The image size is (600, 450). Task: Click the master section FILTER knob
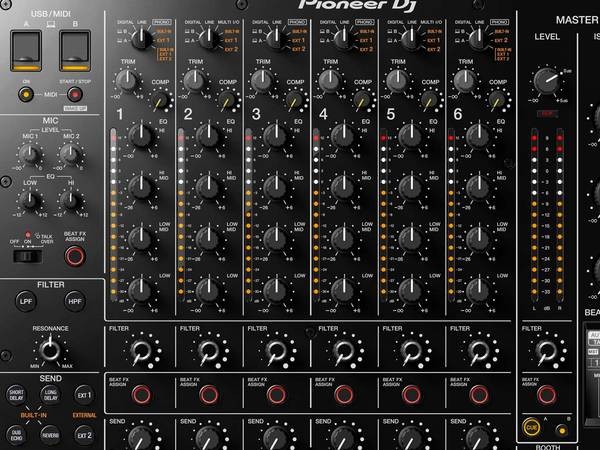point(546,350)
